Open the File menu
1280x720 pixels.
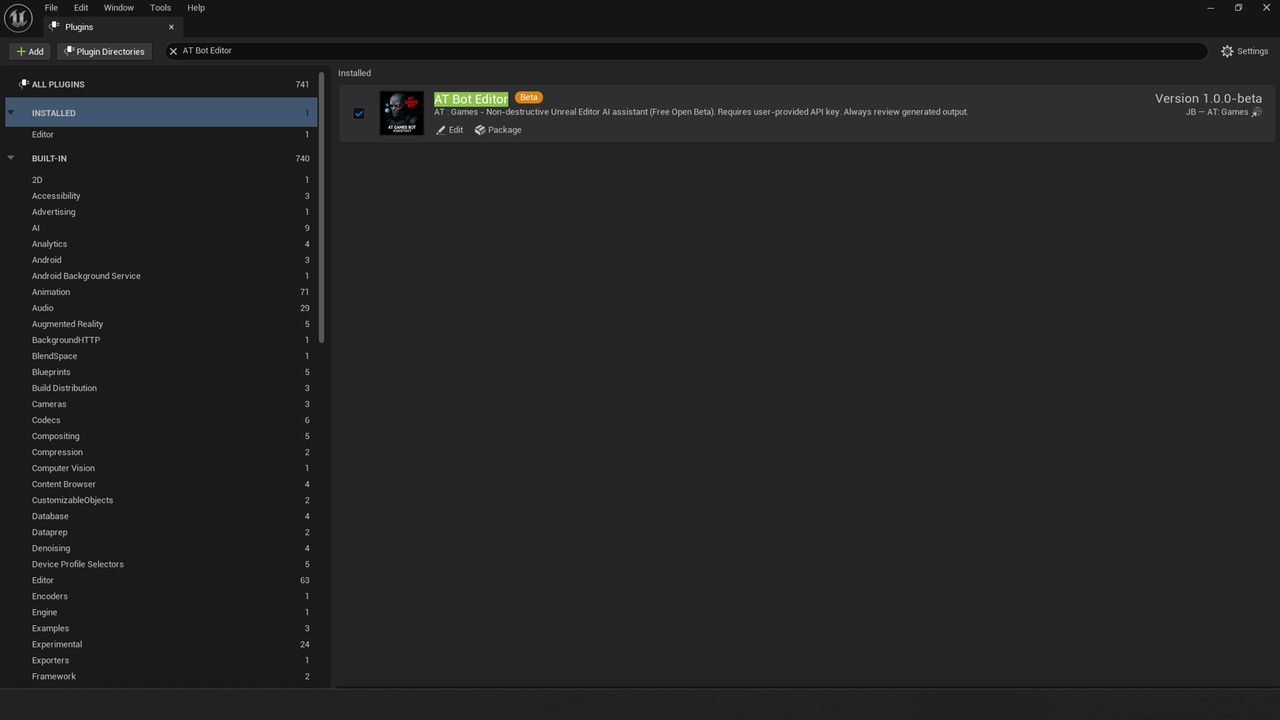point(51,8)
